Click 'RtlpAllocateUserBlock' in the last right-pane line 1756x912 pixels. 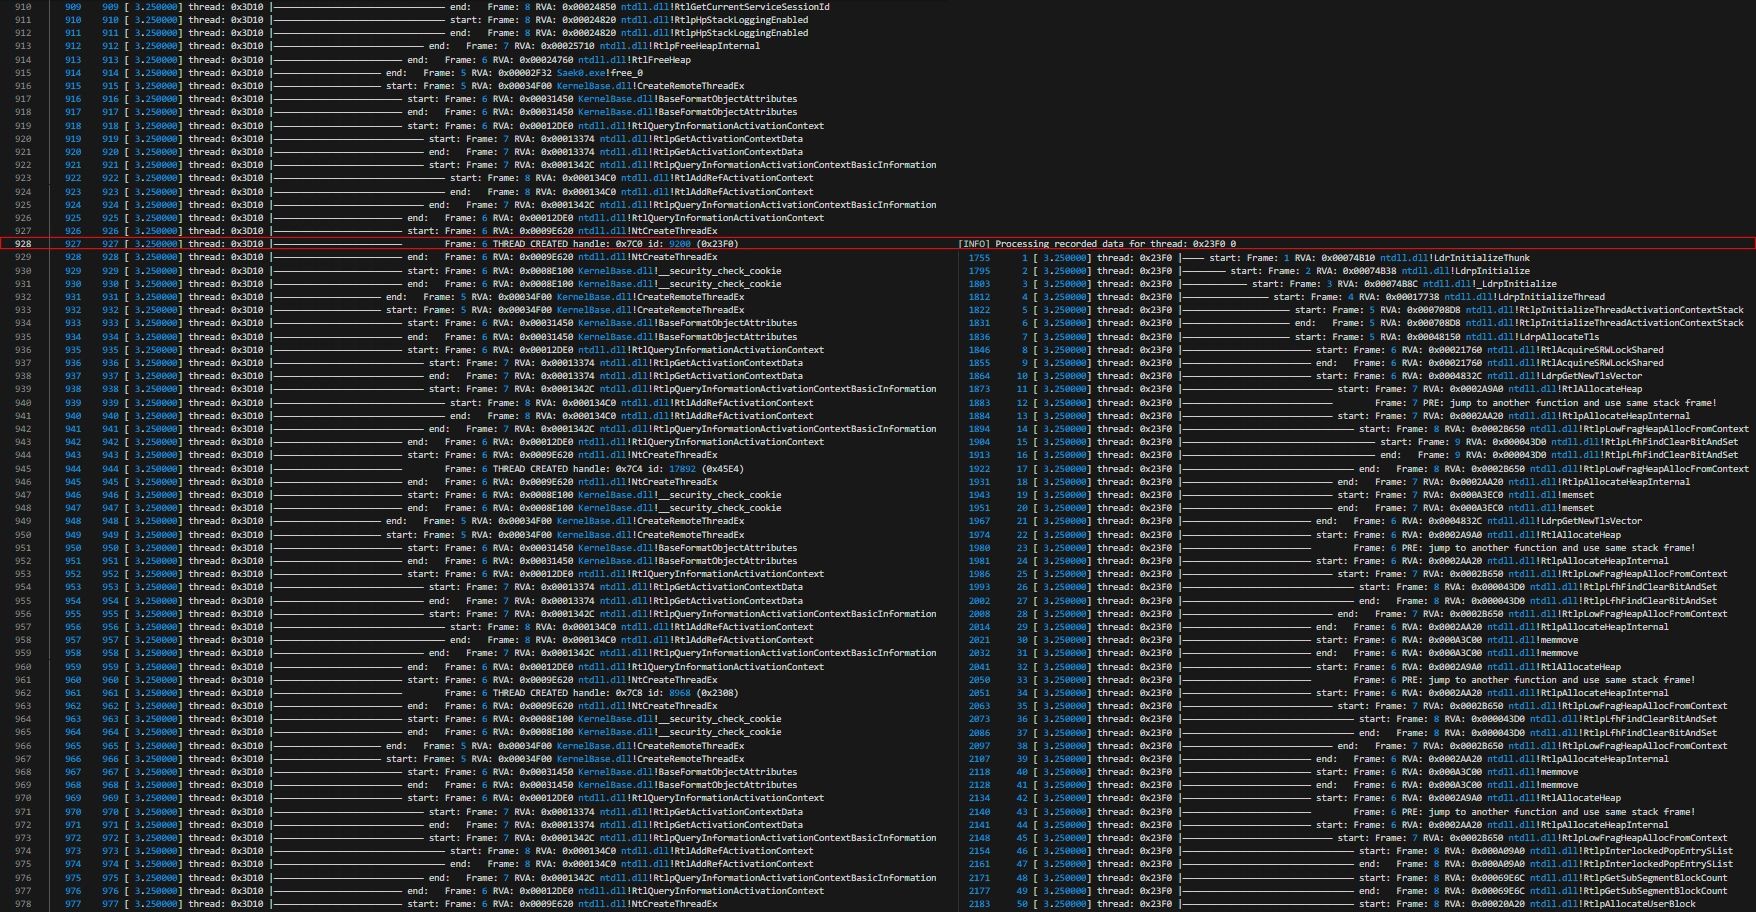pyautogui.click(x=1640, y=904)
